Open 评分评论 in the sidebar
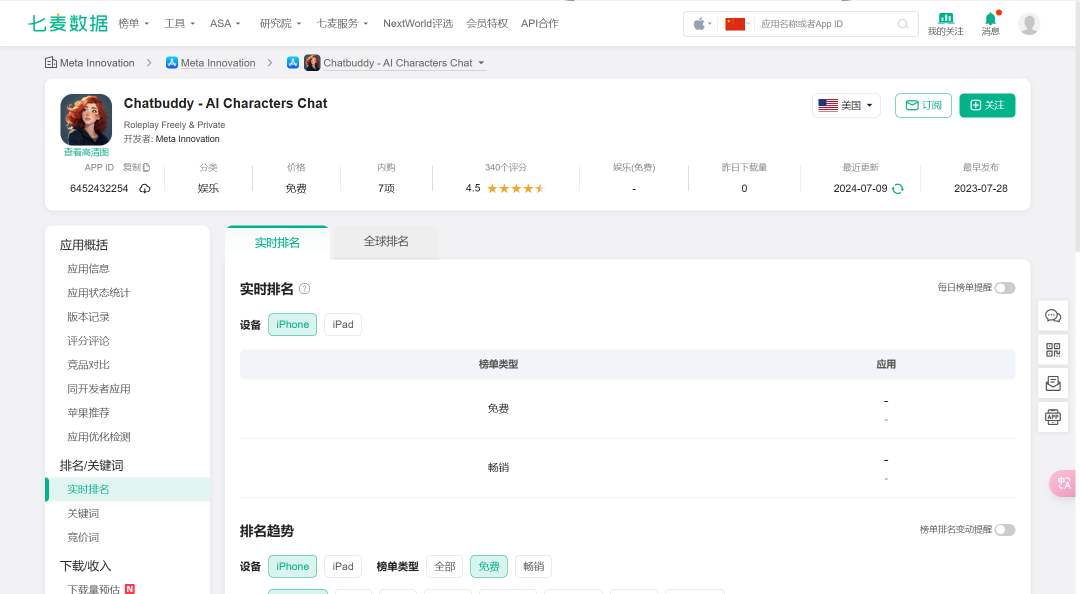The height and width of the screenshot is (594, 1080). (x=88, y=341)
